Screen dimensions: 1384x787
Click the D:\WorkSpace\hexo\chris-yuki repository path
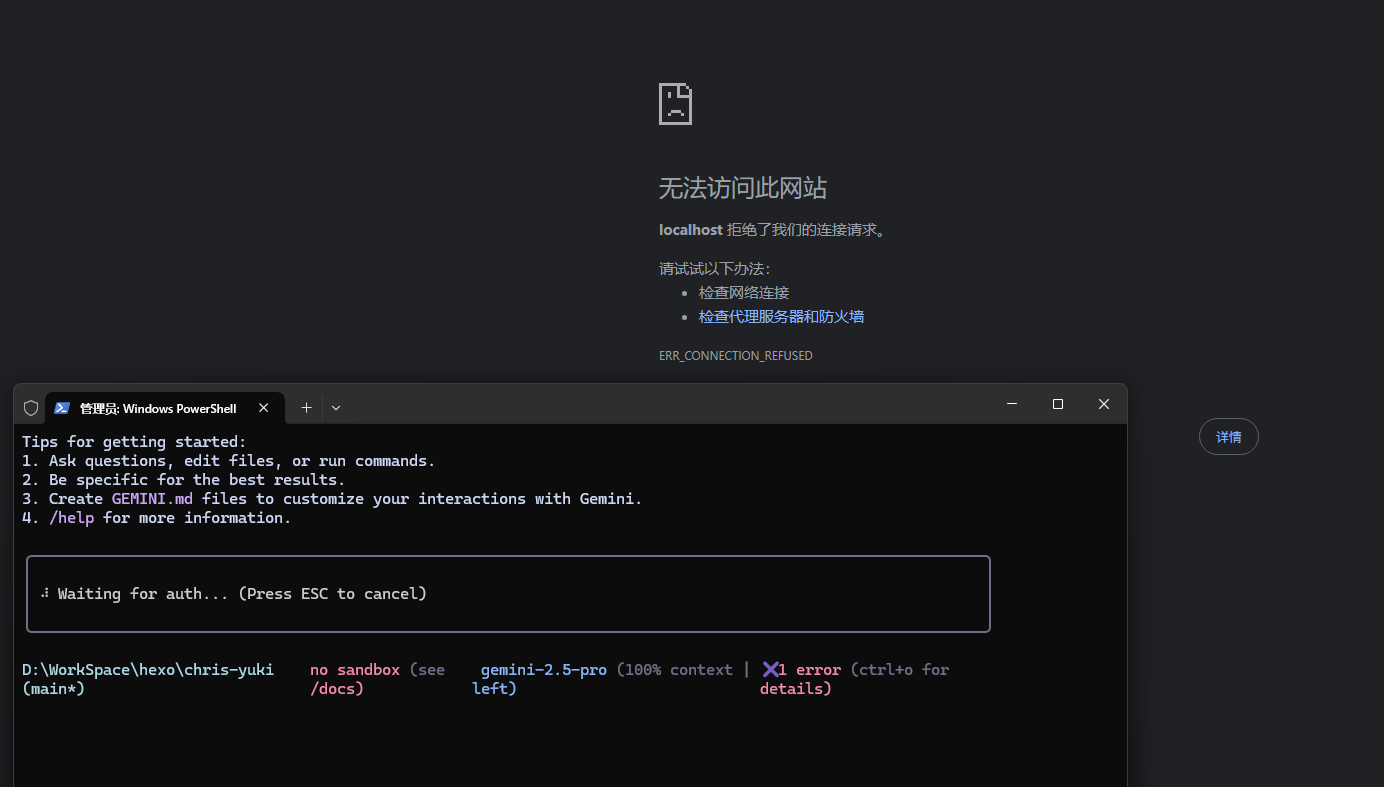(x=147, y=669)
